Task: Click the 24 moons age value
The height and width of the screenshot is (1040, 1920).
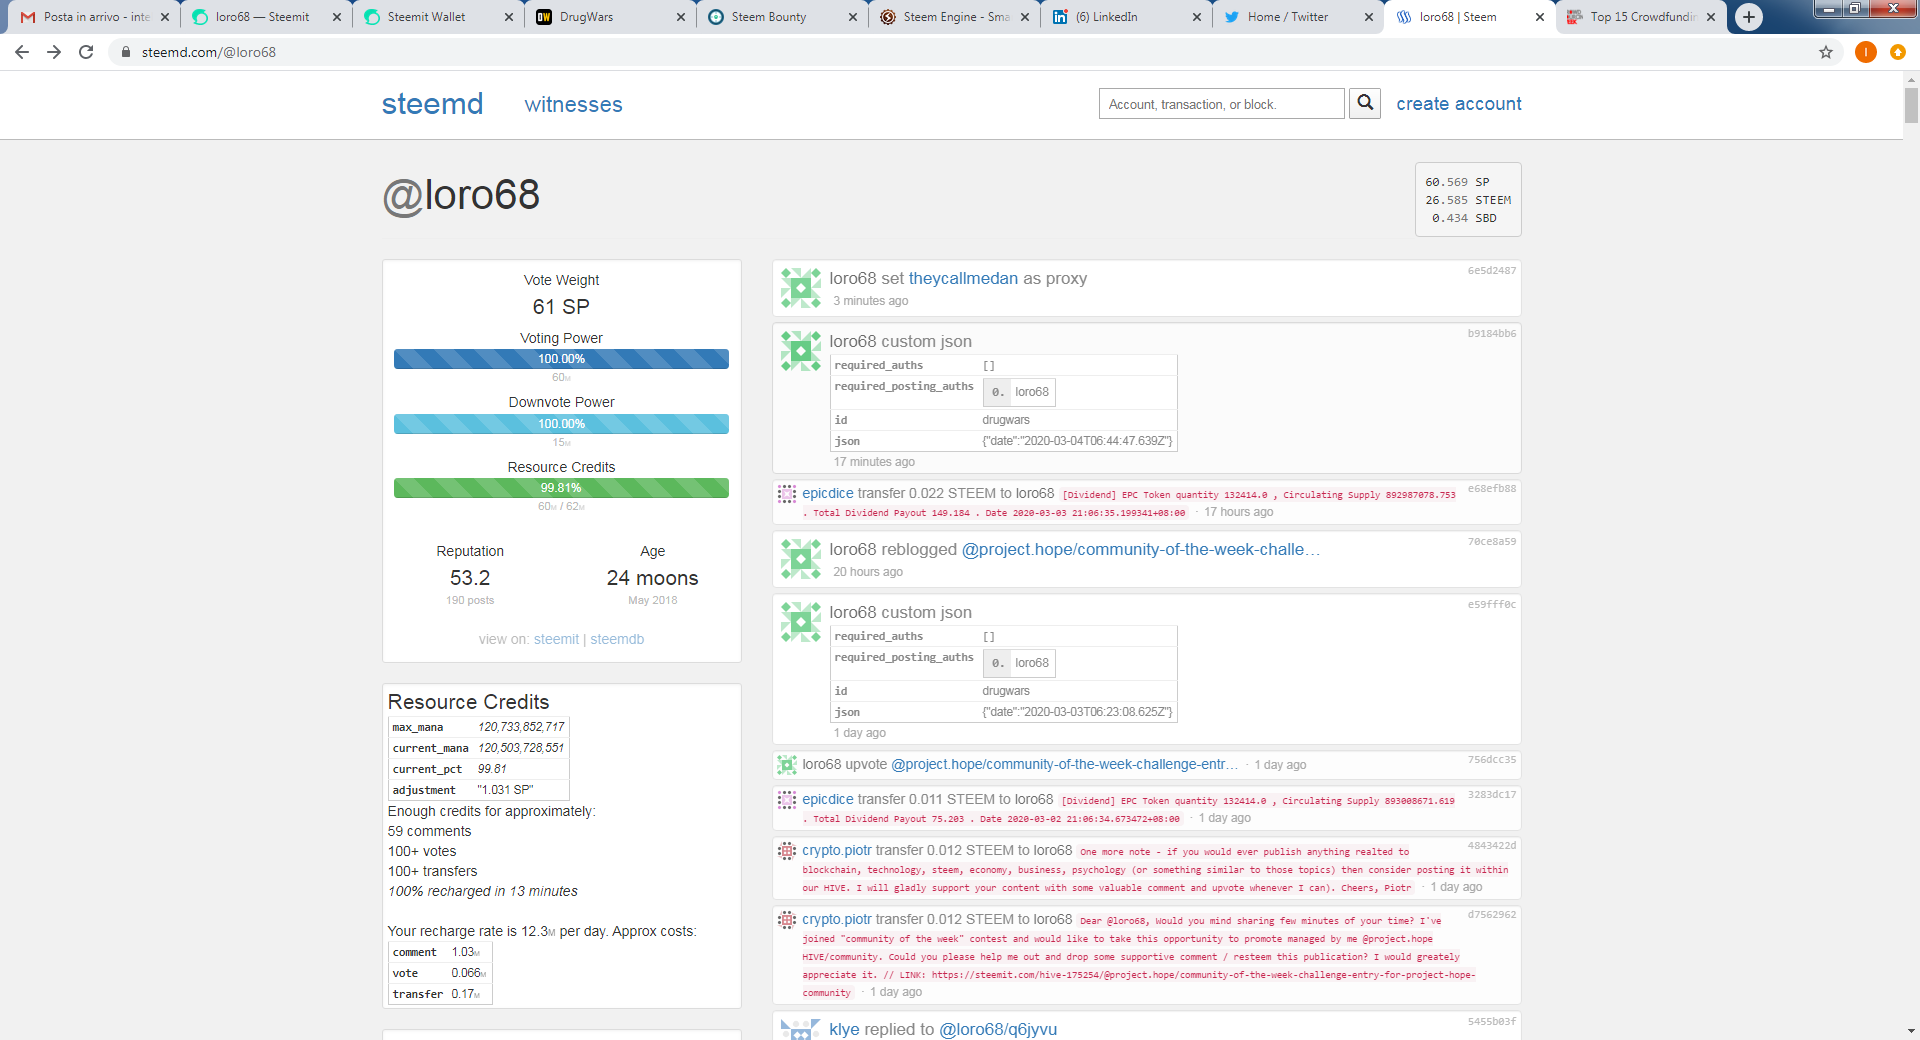Action: pos(652,578)
